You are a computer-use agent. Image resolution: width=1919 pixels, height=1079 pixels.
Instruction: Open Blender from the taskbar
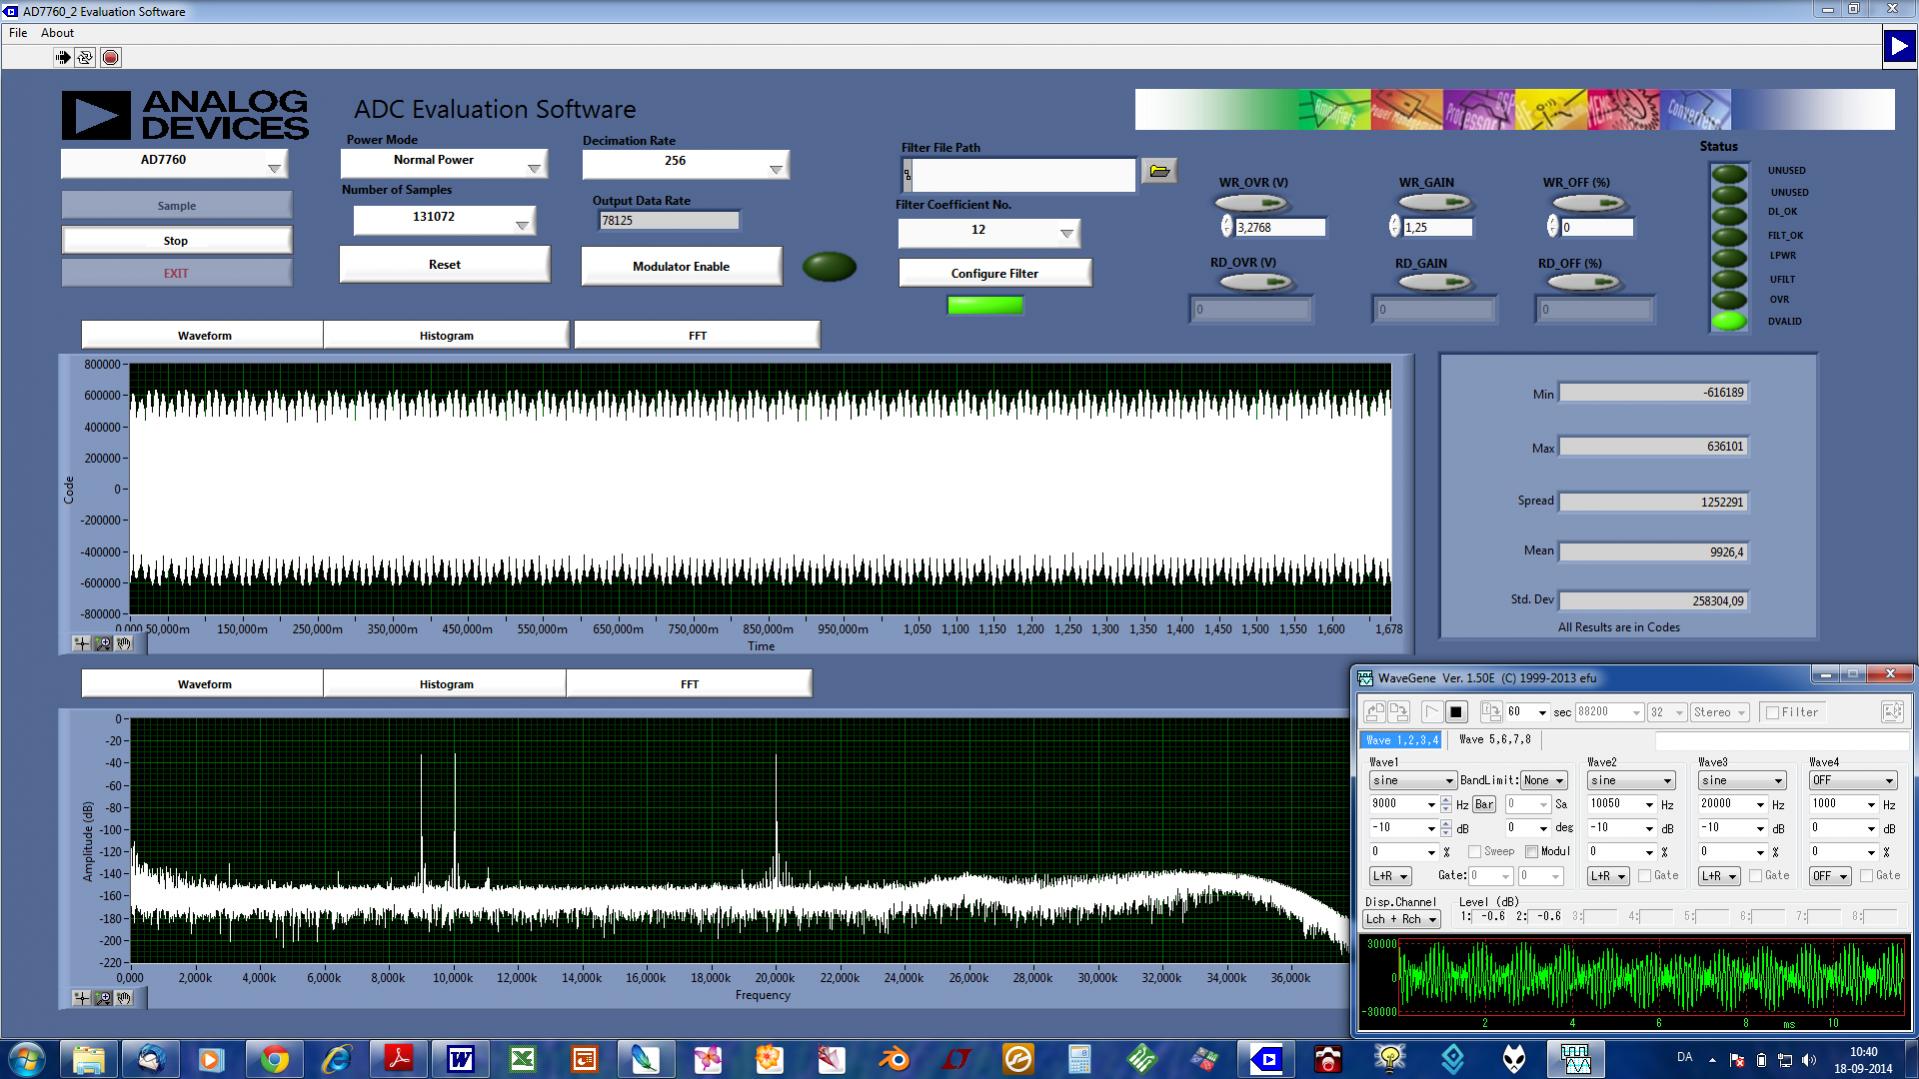coord(894,1059)
